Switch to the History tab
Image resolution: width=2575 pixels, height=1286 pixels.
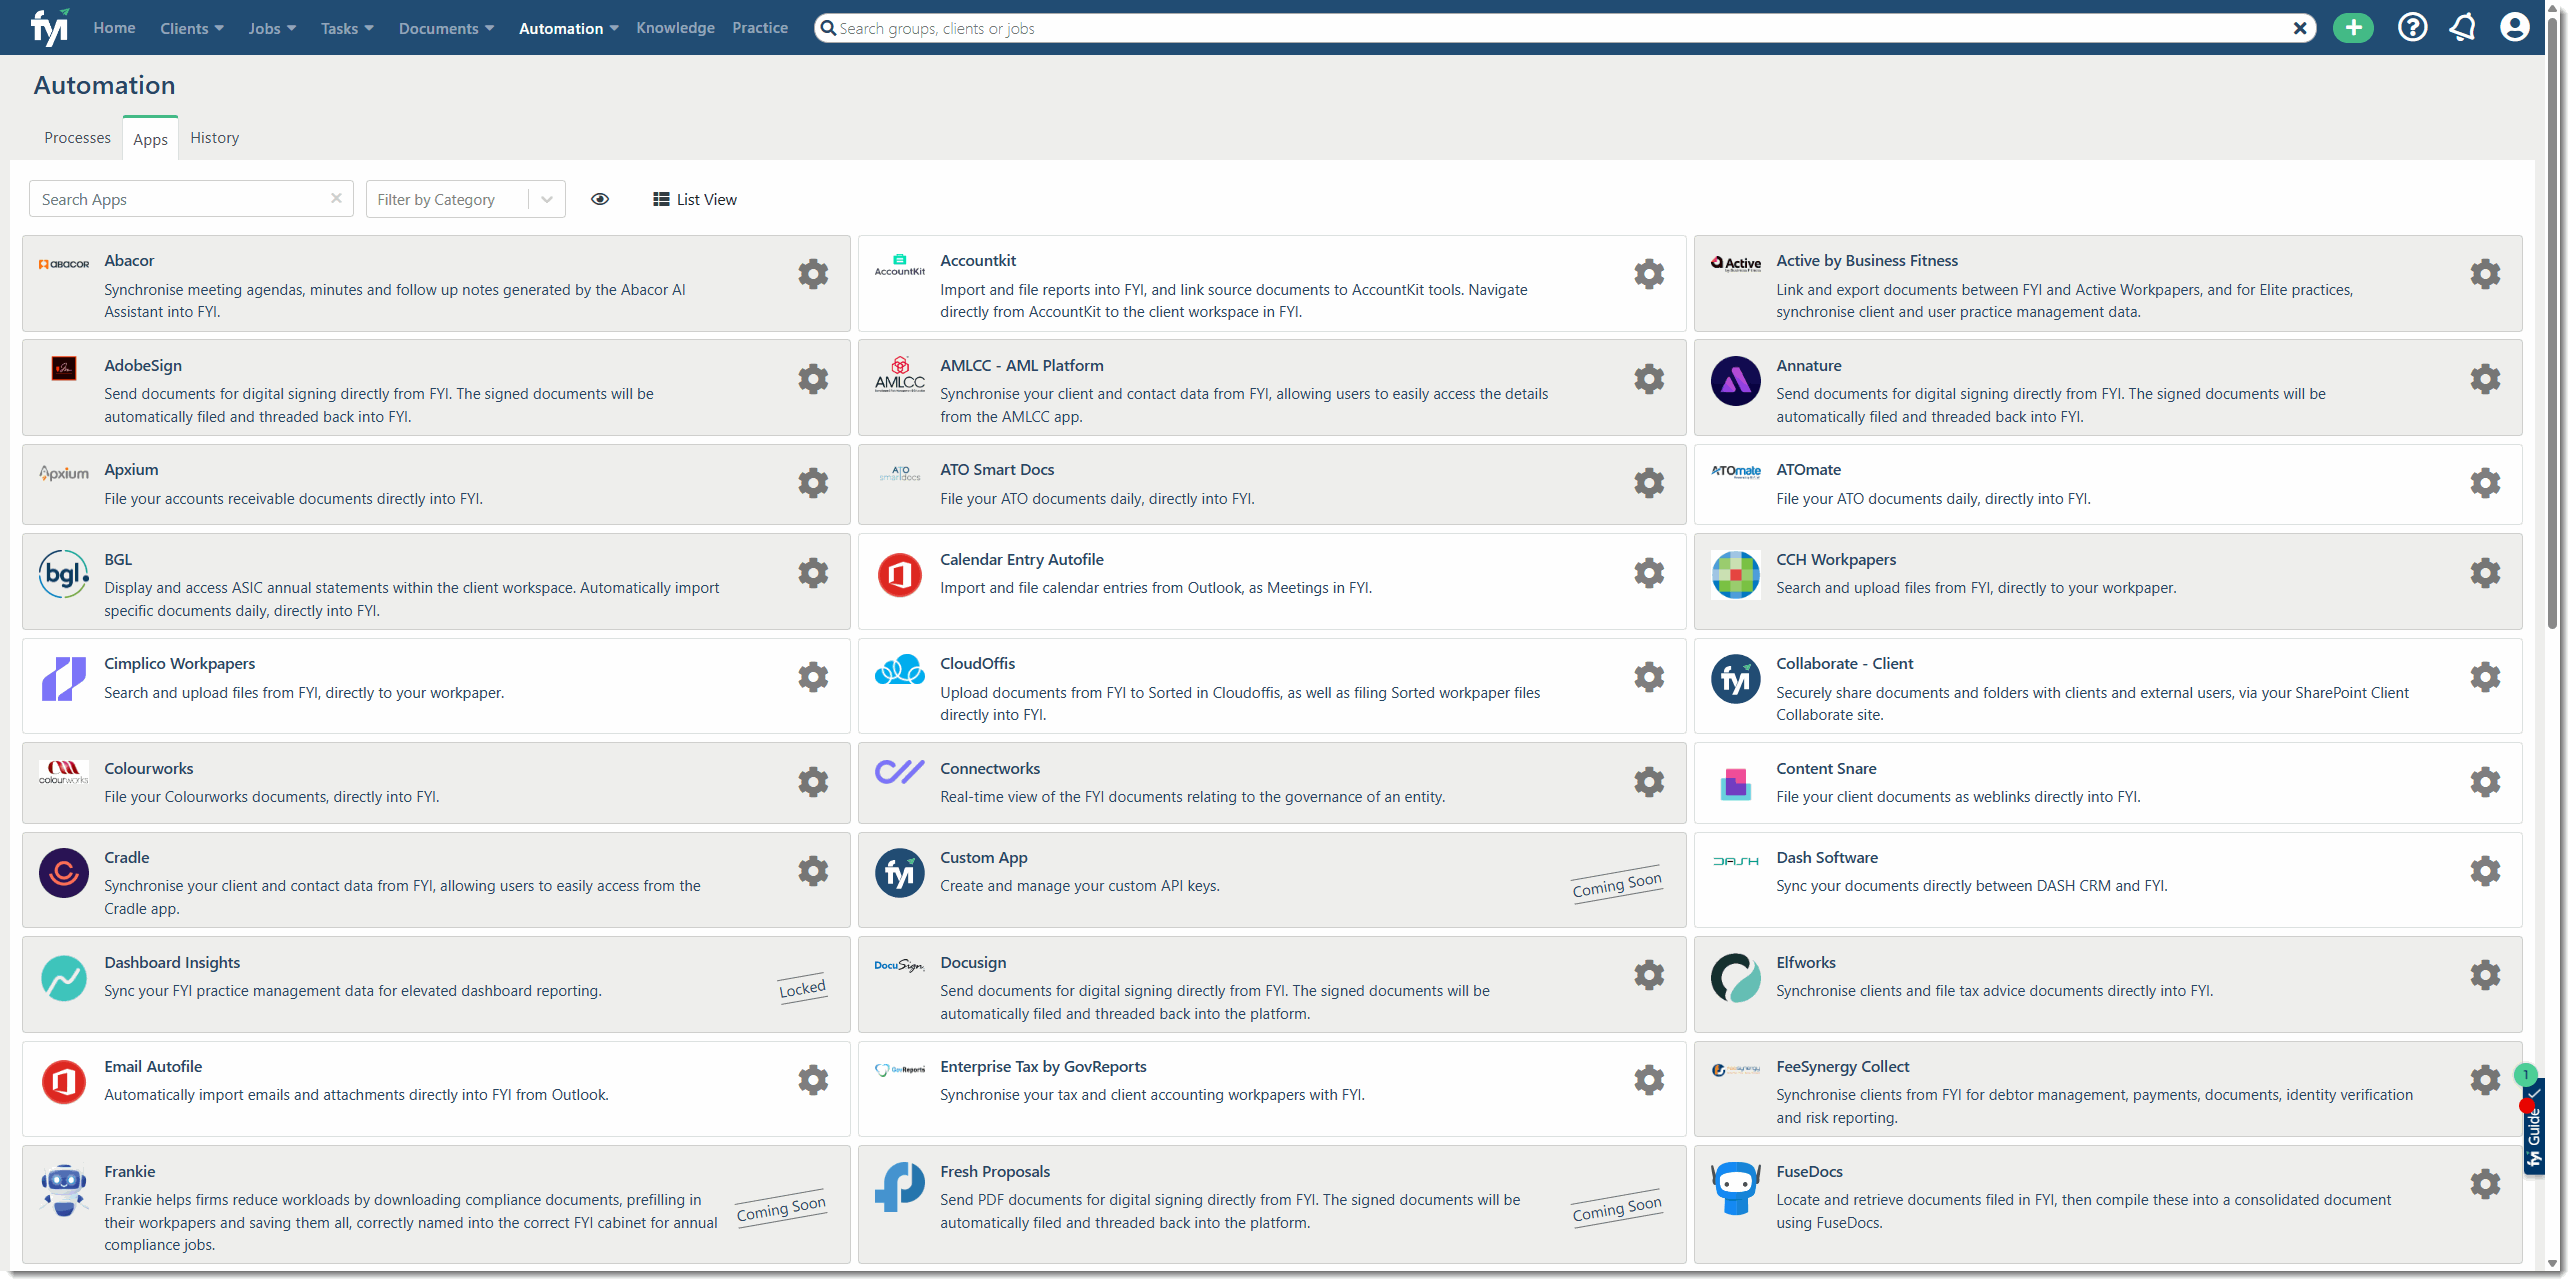point(215,138)
